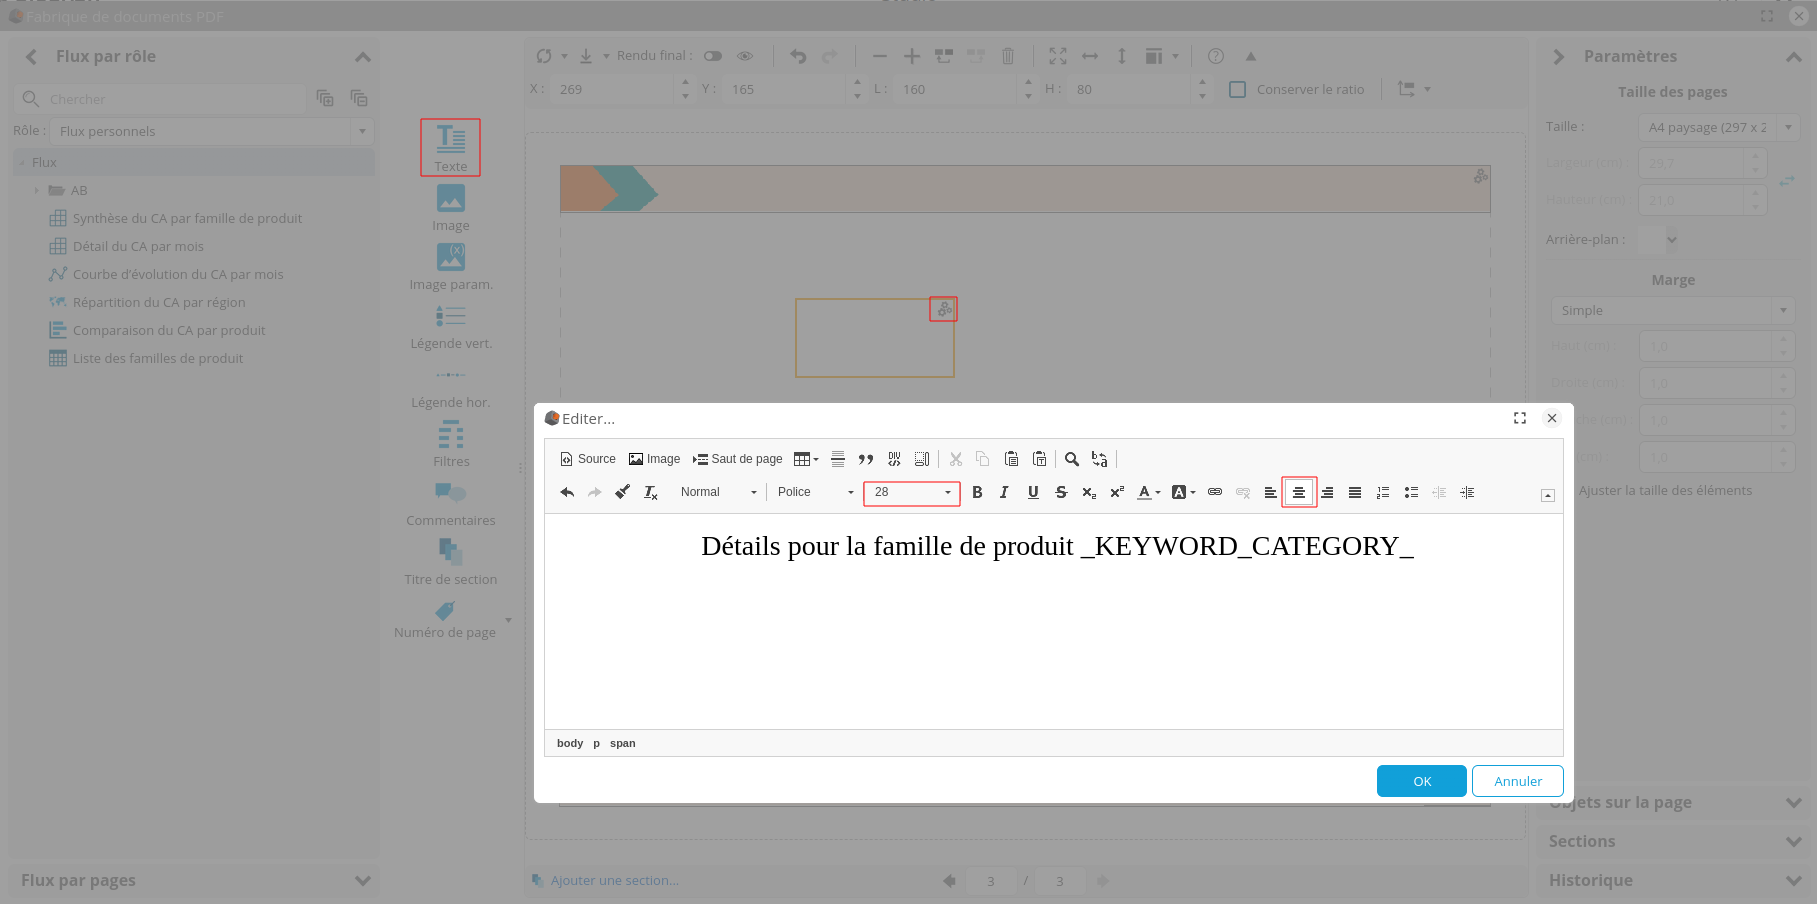The height and width of the screenshot is (904, 1817).
Task: Click the cut icon in the editor toolbar
Action: tap(956, 459)
